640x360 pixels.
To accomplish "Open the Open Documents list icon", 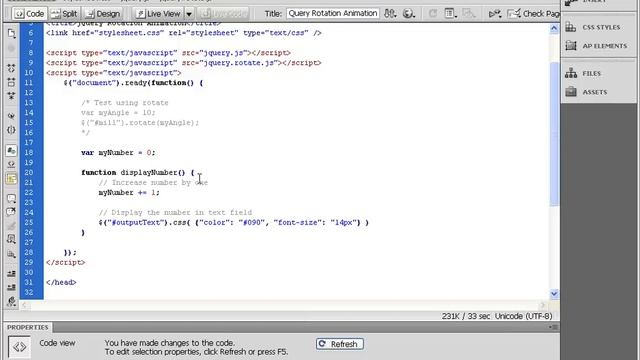I will coord(11,33).
